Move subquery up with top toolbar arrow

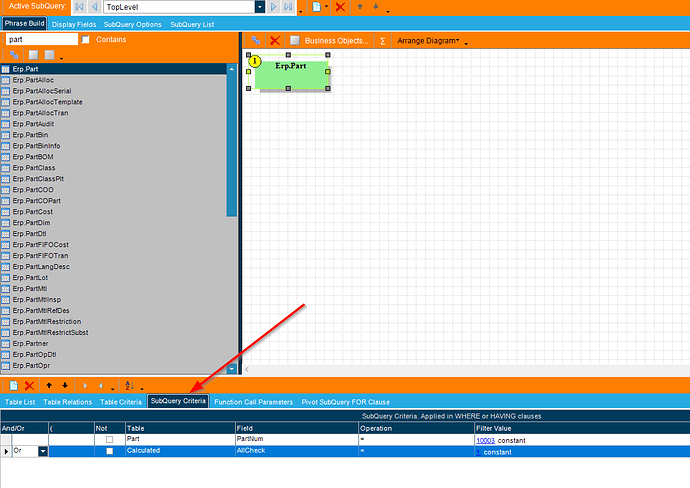pyautogui.click(x=360, y=7)
